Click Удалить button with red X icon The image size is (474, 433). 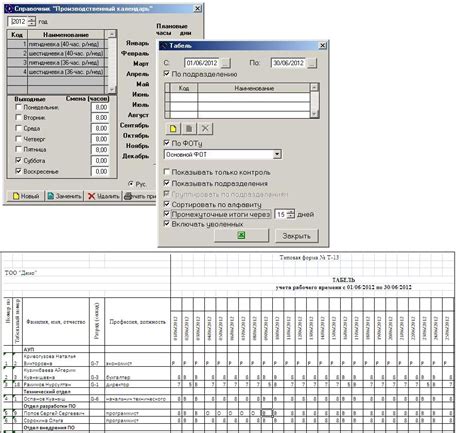pos(103,196)
